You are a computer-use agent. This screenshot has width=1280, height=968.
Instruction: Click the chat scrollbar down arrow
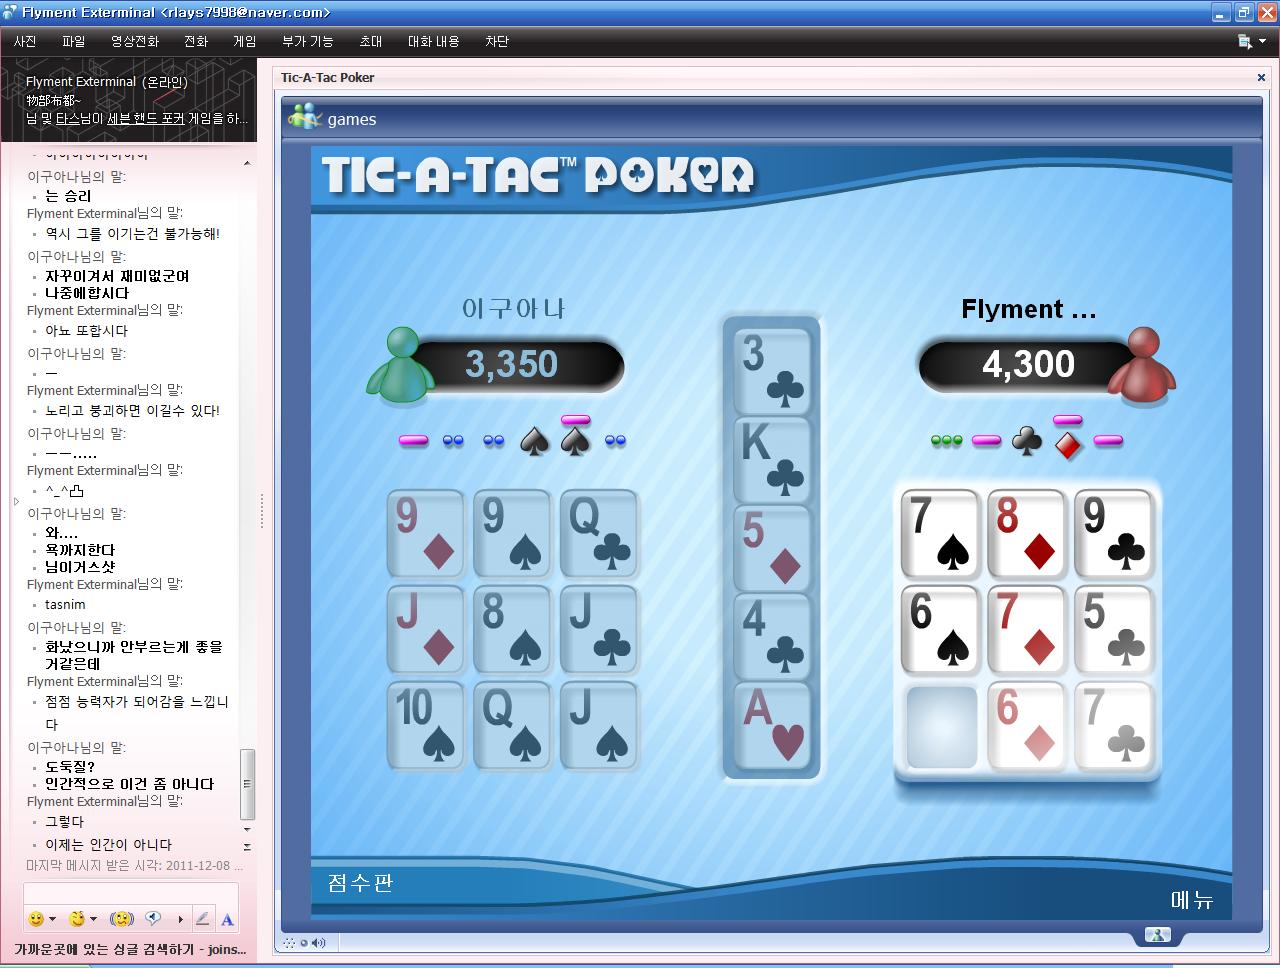point(247,829)
